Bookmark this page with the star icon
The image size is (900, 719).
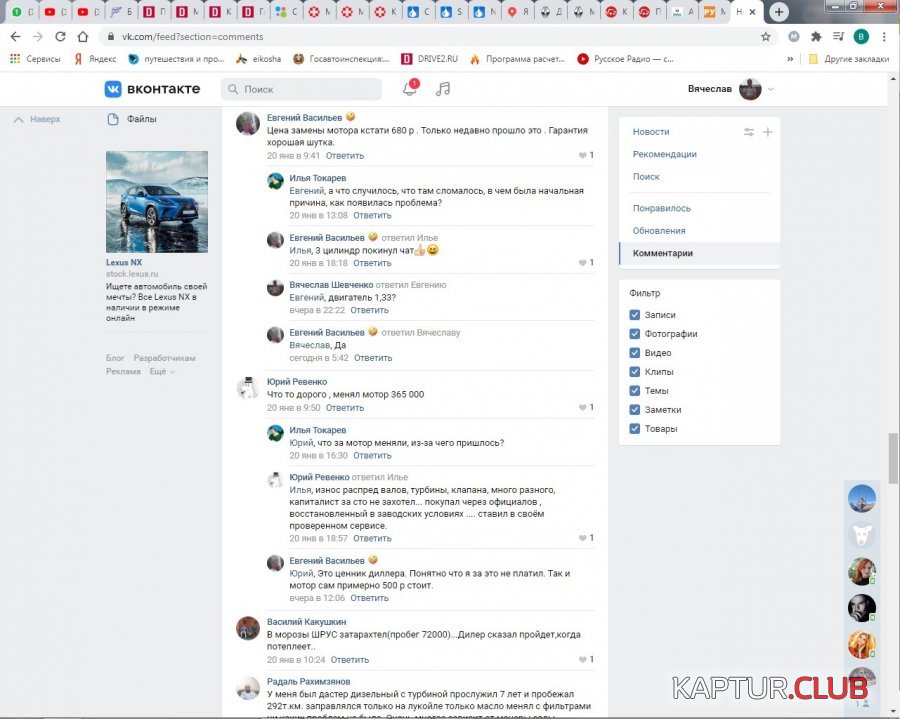[766, 36]
